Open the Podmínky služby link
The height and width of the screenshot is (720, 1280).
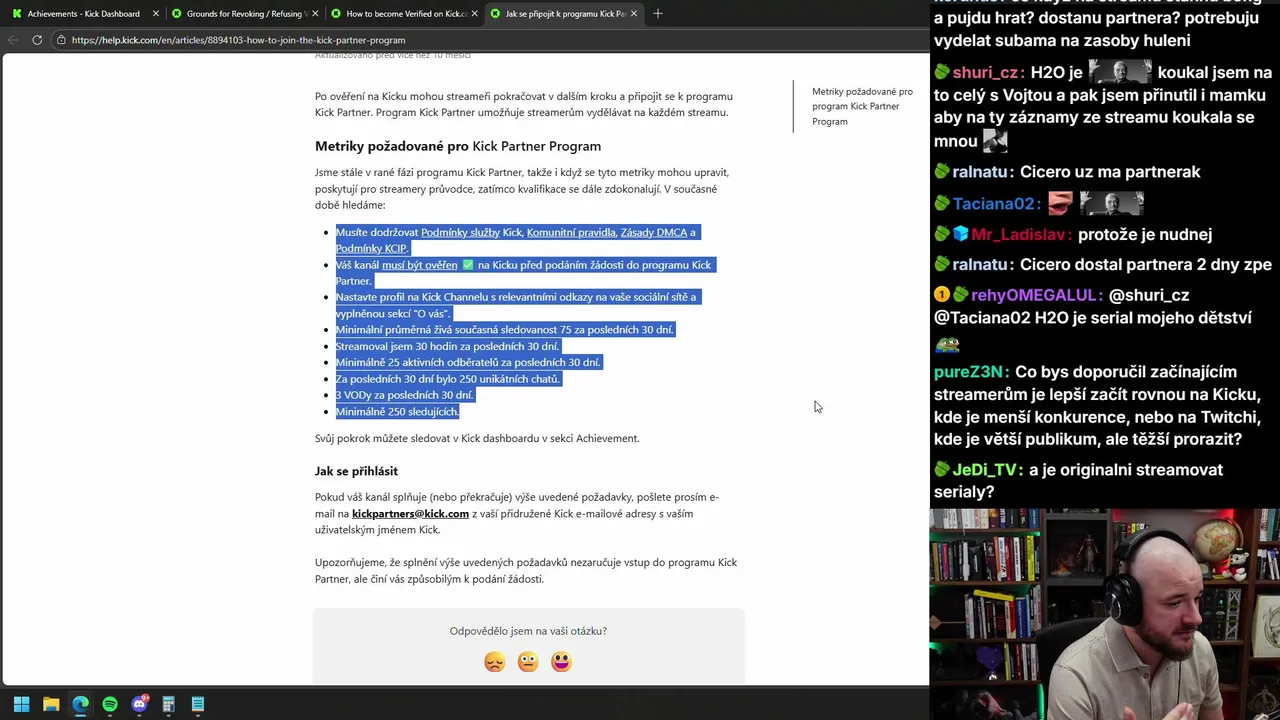[460, 232]
